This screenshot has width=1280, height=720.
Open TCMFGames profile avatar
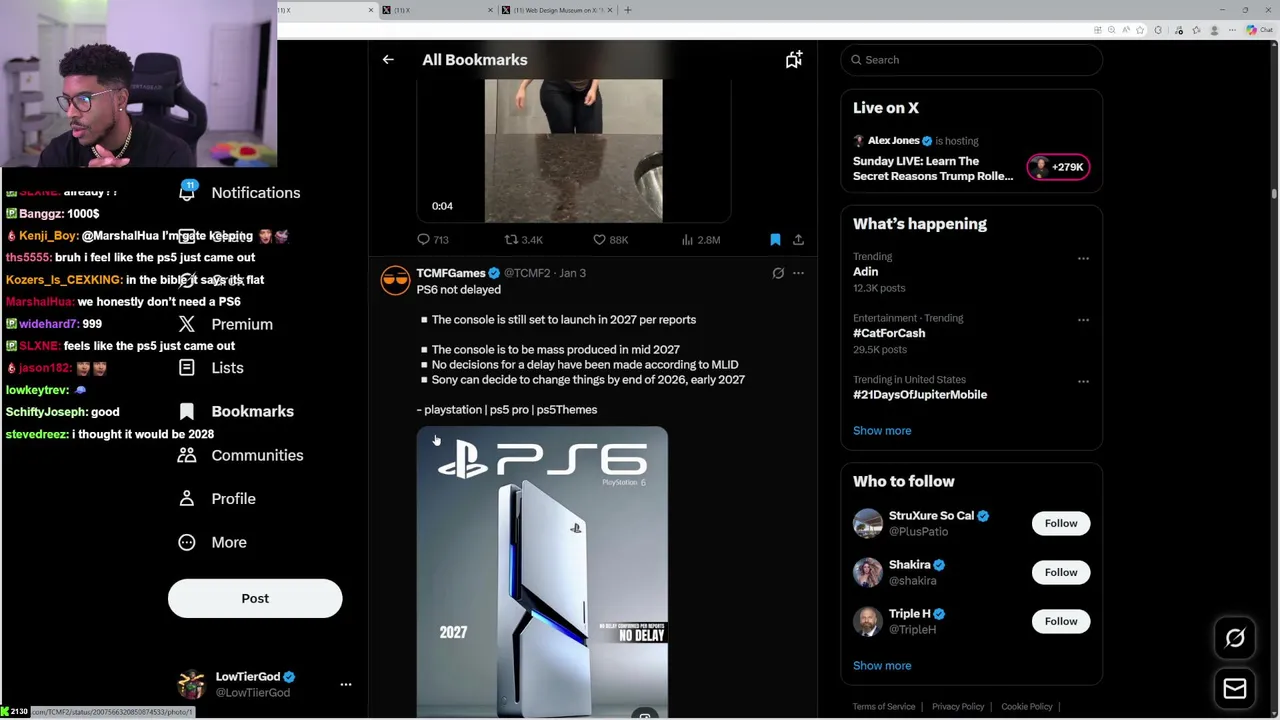(x=395, y=281)
